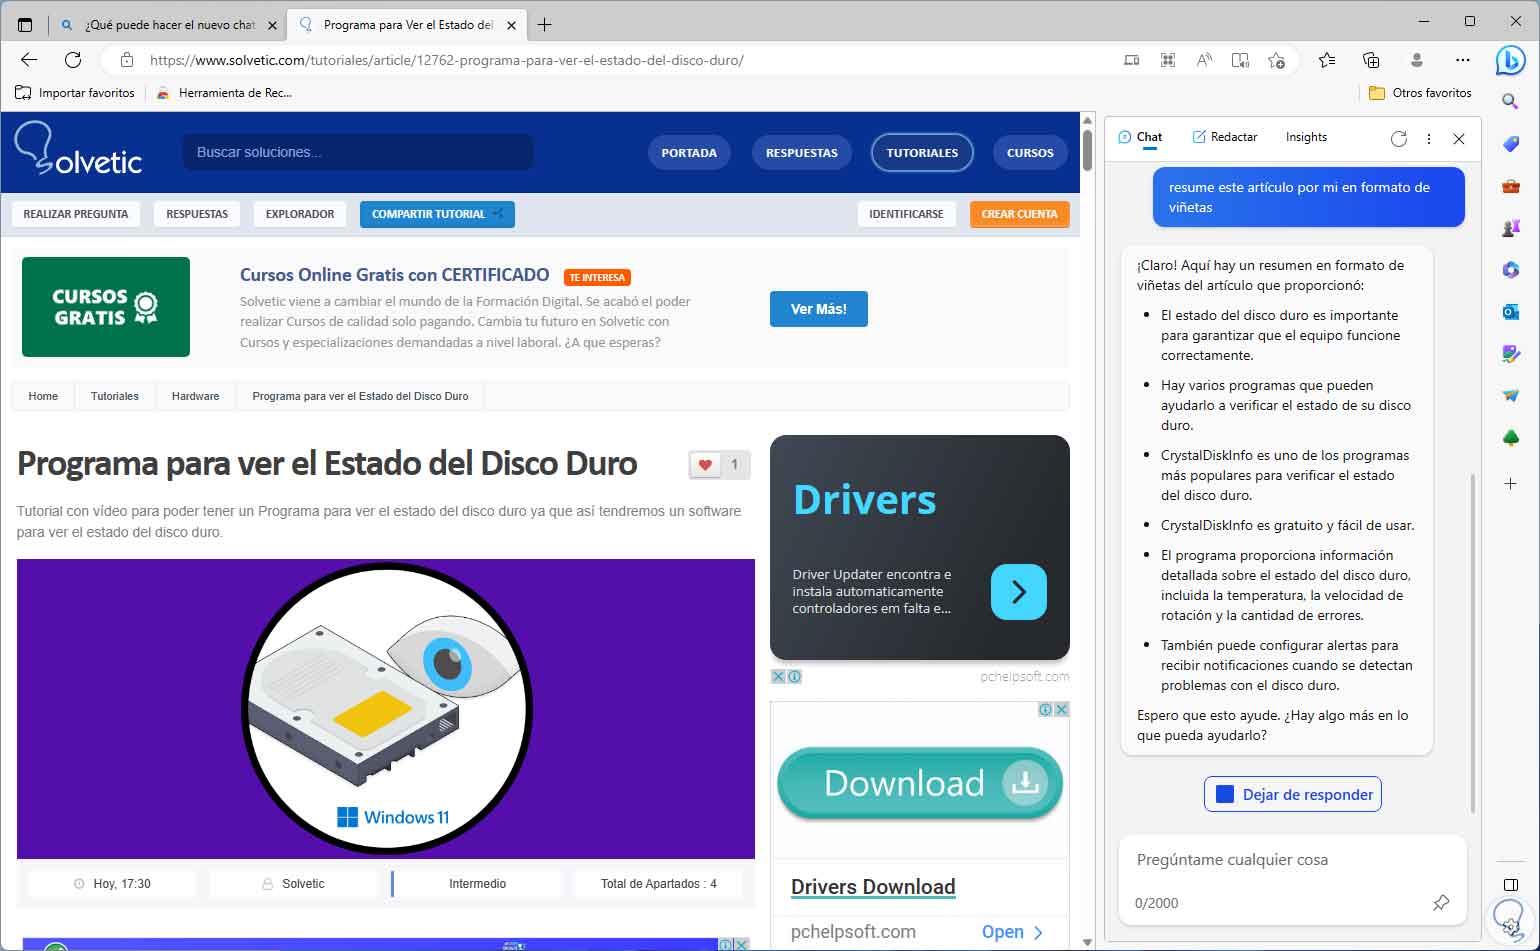Open the CURSOS menu item
Viewport: 1540px width, 951px height.
(x=1030, y=153)
